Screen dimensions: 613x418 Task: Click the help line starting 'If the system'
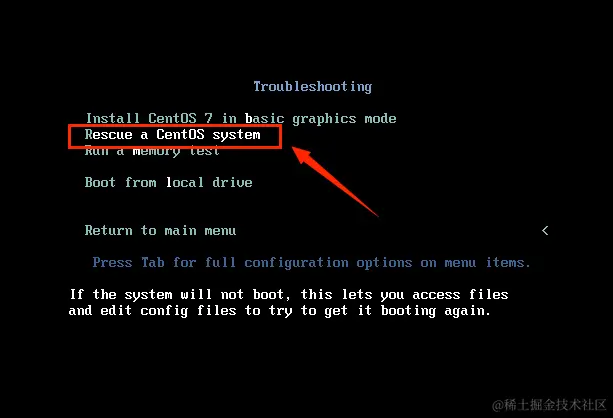pyautogui.click(x=289, y=294)
